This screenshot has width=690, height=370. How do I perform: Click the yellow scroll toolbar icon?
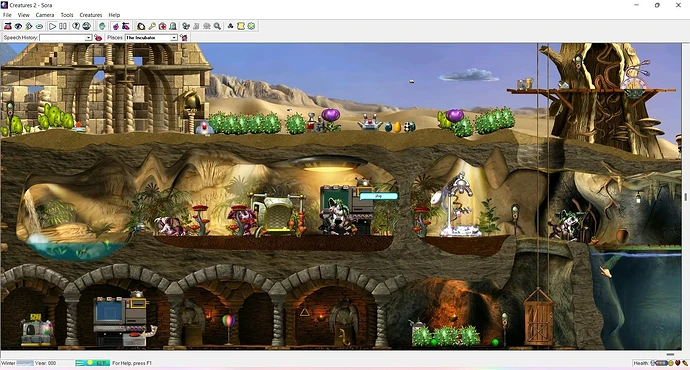(x=241, y=26)
